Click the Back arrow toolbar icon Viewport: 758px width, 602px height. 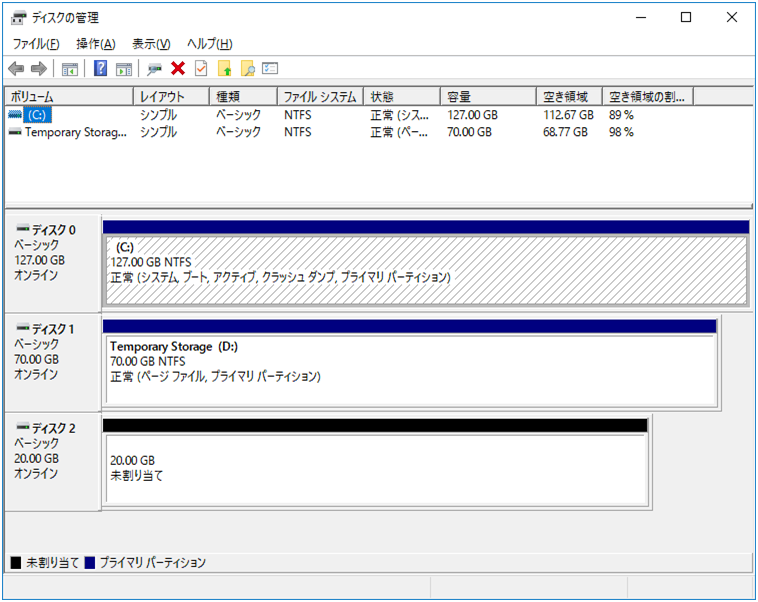tap(16, 69)
